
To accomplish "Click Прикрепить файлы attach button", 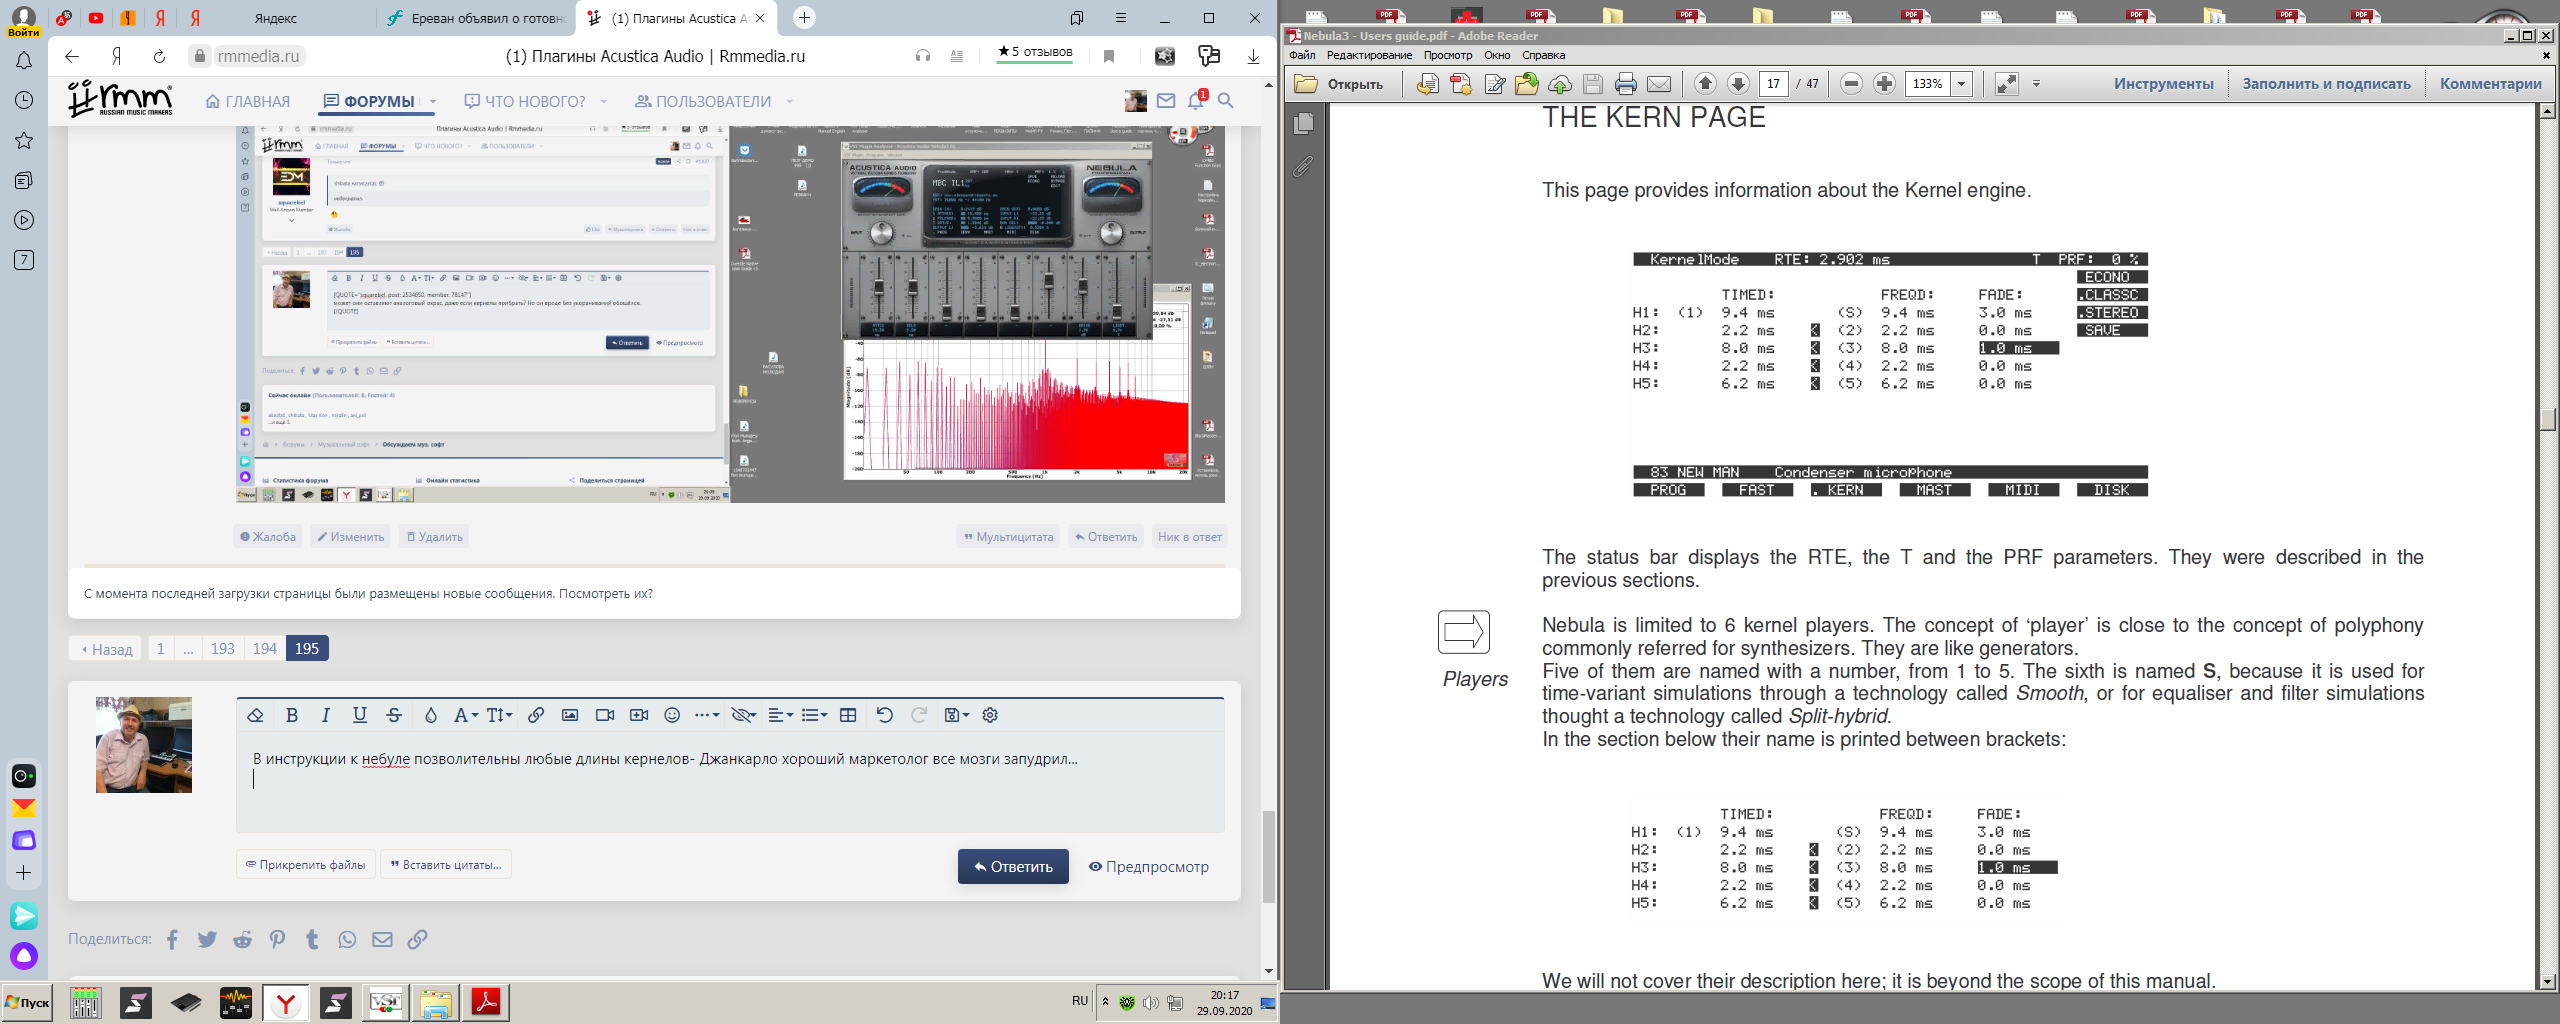I will pyautogui.click(x=306, y=865).
